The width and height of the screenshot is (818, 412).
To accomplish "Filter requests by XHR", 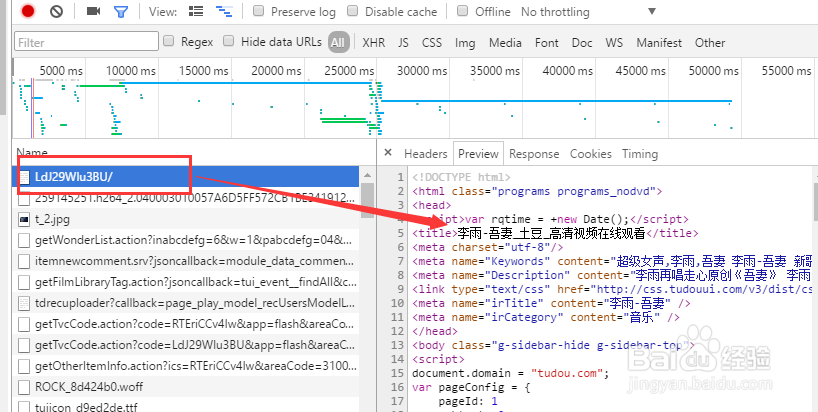I will tap(374, 43).
